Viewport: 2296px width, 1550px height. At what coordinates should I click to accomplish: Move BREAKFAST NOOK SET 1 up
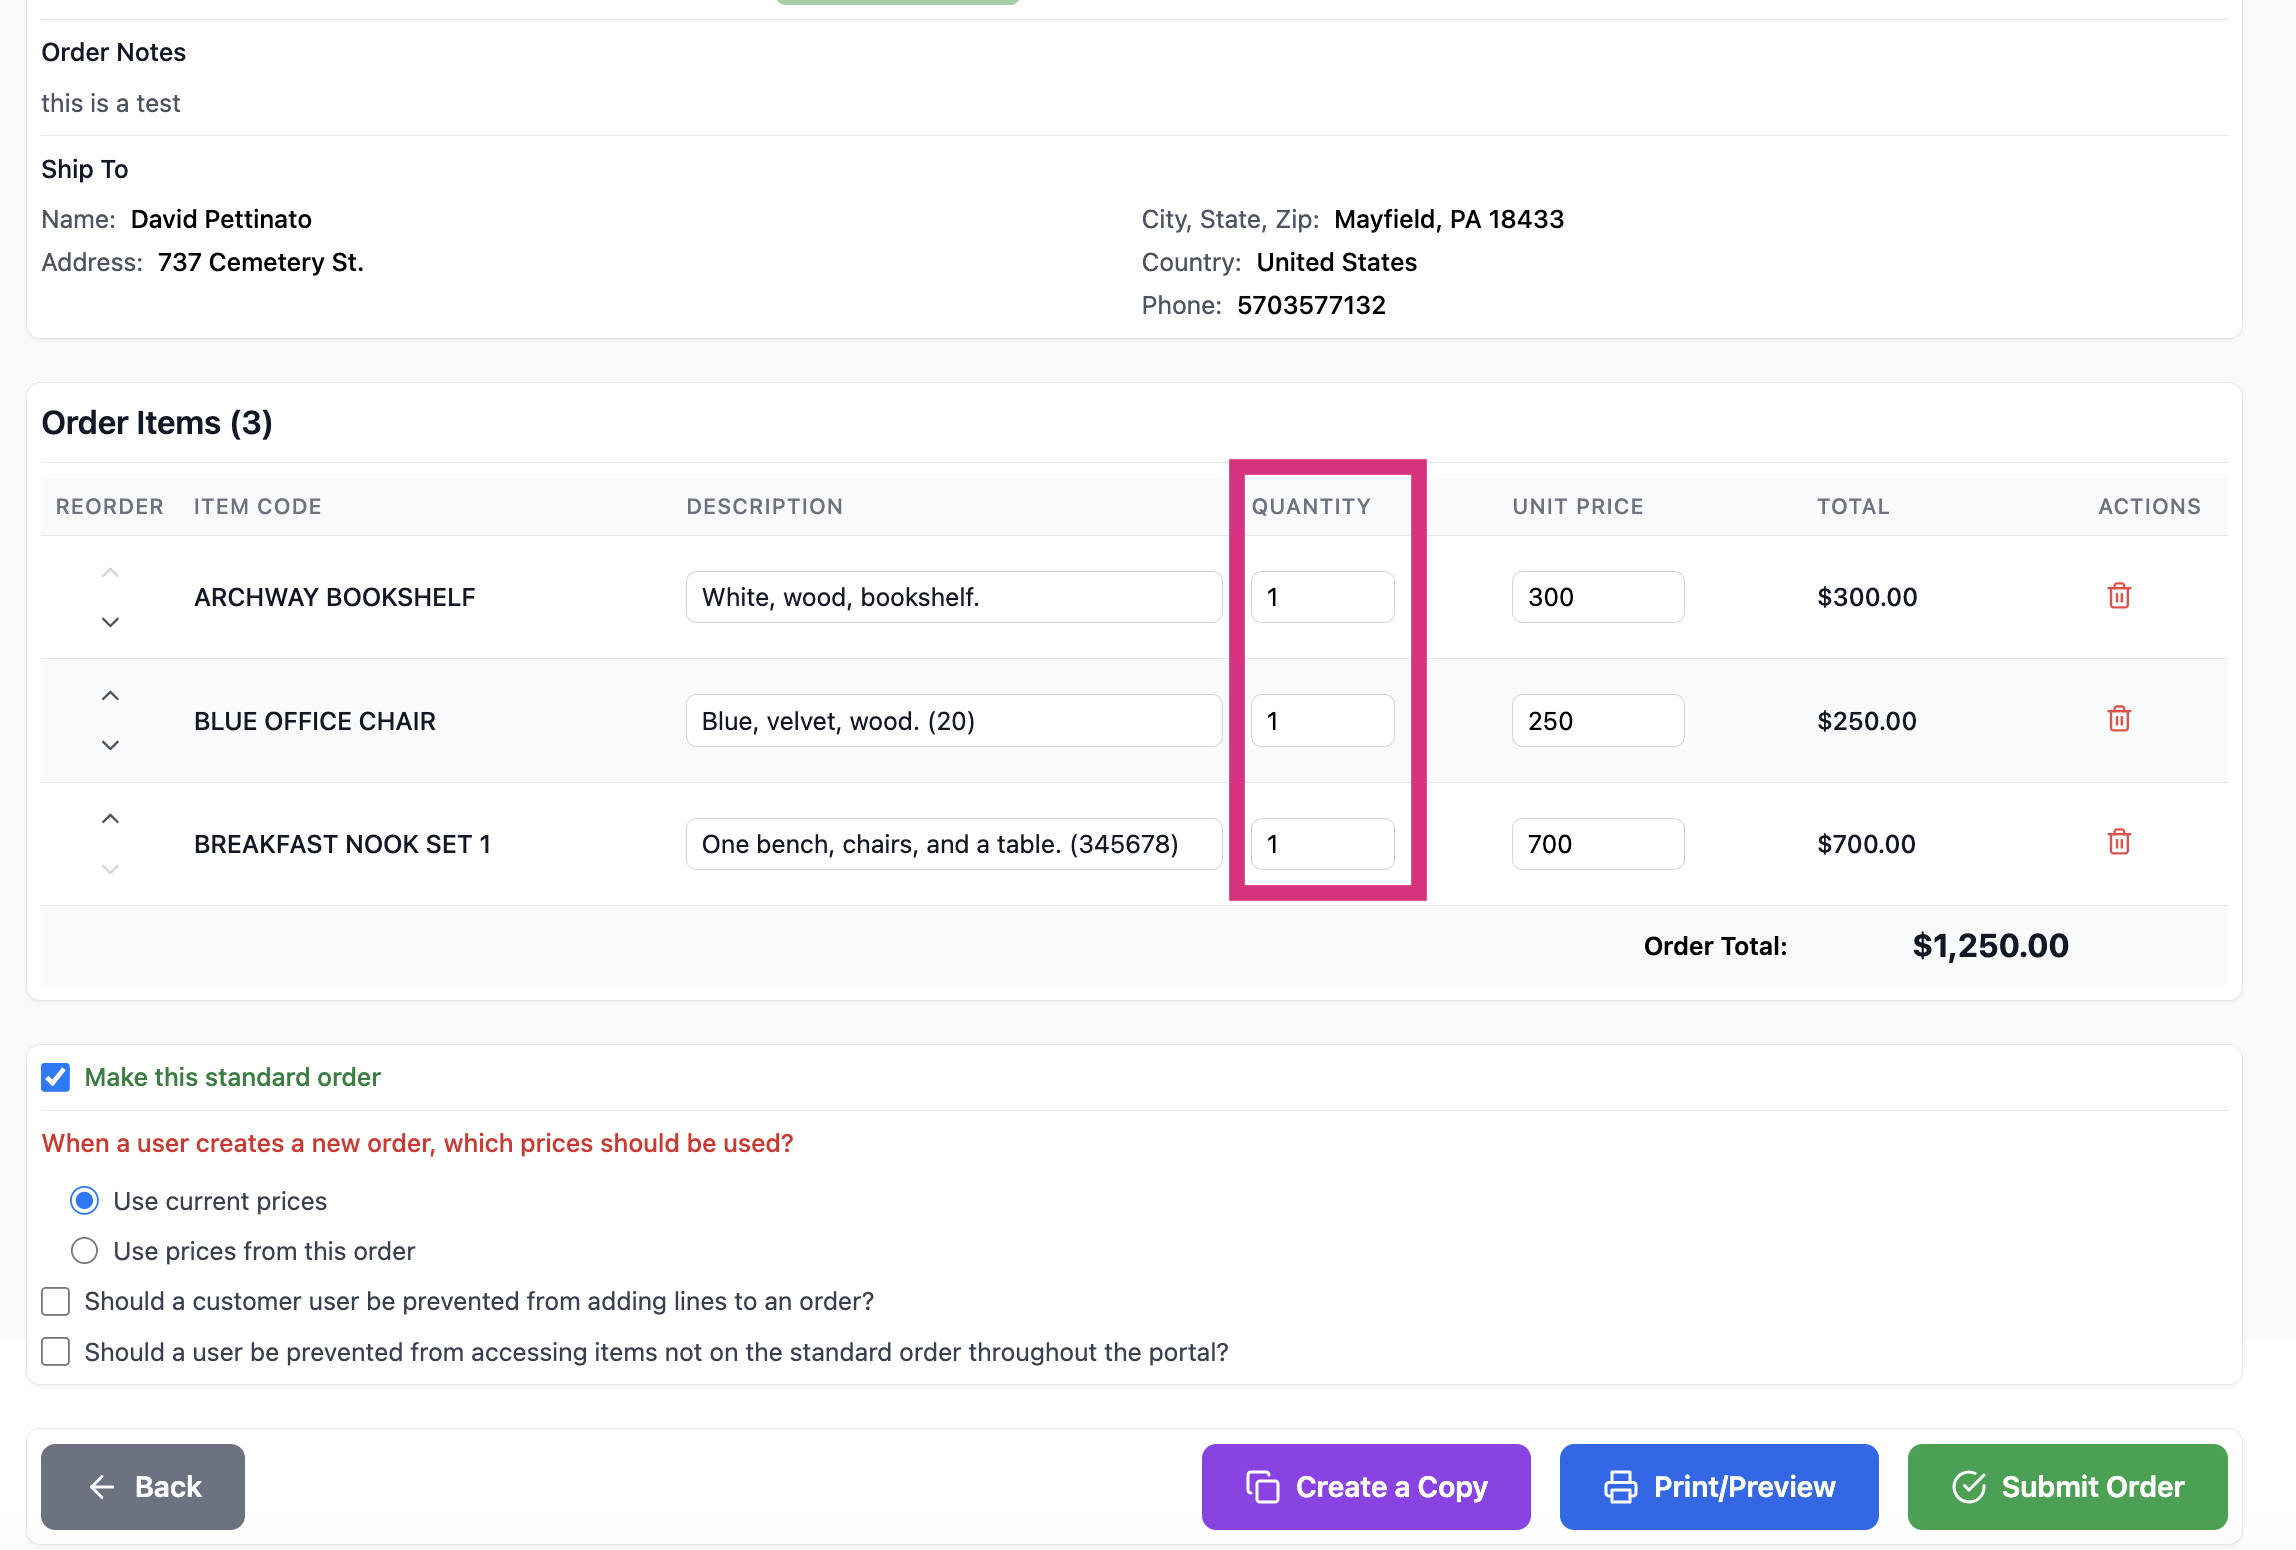point(110,819)
